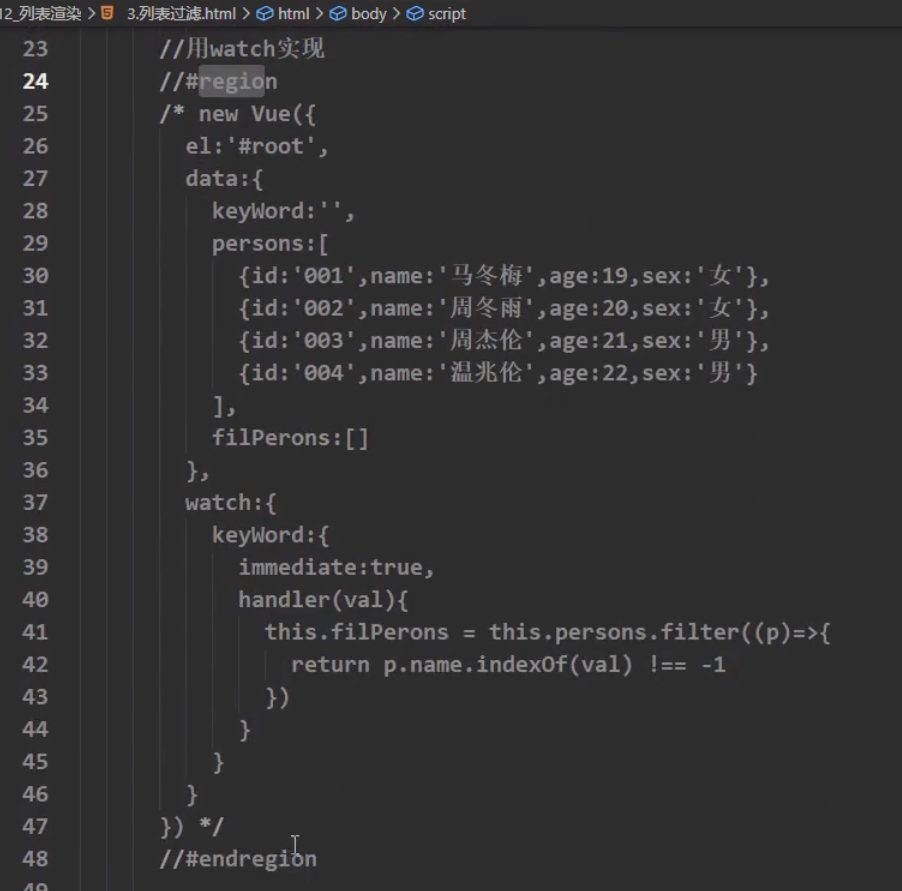Click the cube icon beside script
The width and height of the screenshot is (902, 891).
click(415, 13)
